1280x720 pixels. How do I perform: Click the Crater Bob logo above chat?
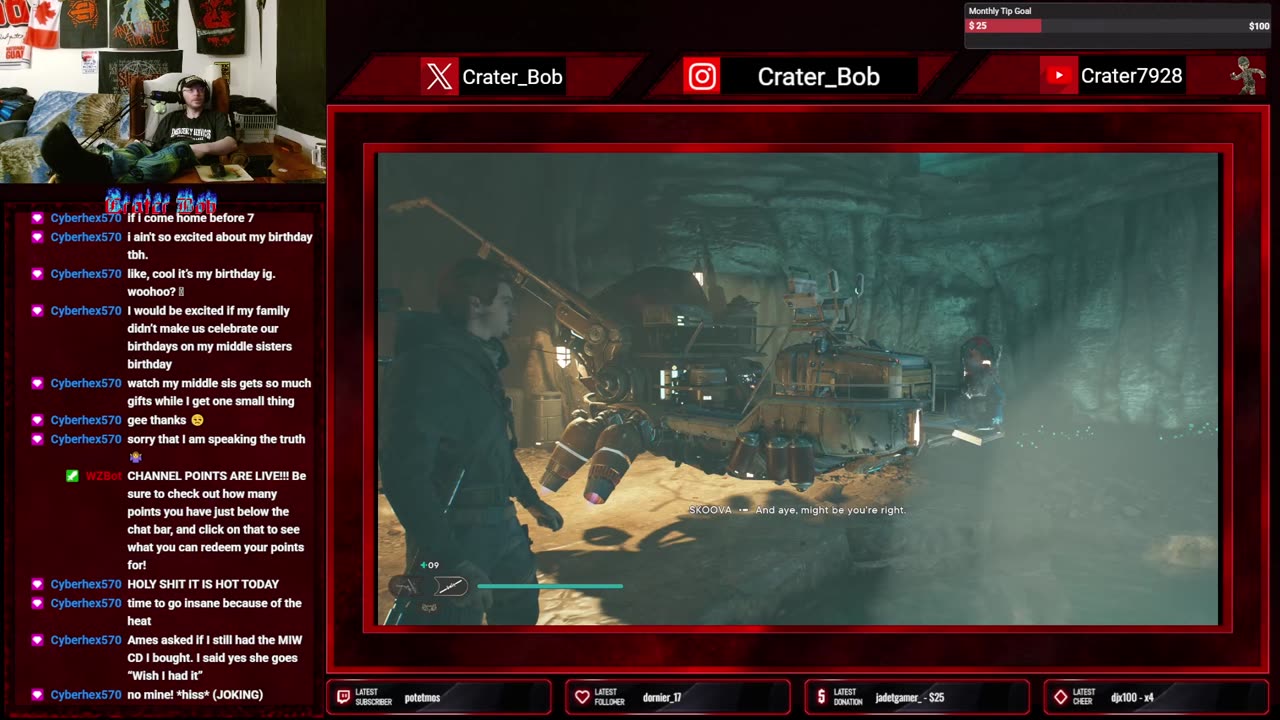tap(161, 200)
